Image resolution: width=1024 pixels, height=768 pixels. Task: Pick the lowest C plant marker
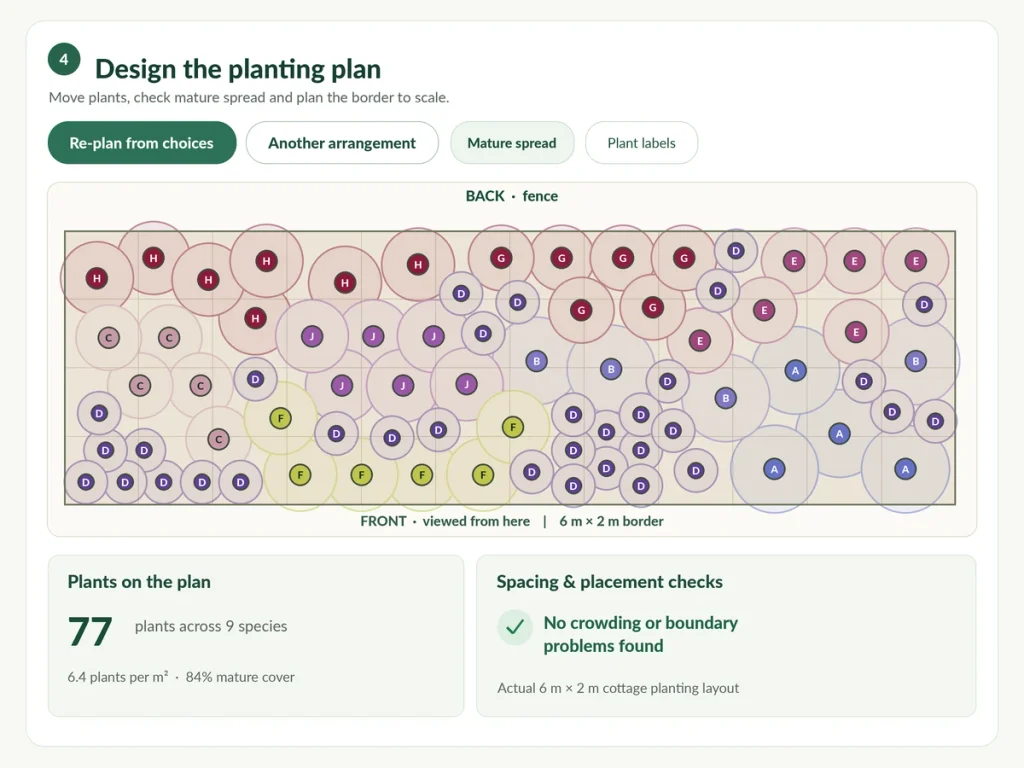(x=218, y=440)
